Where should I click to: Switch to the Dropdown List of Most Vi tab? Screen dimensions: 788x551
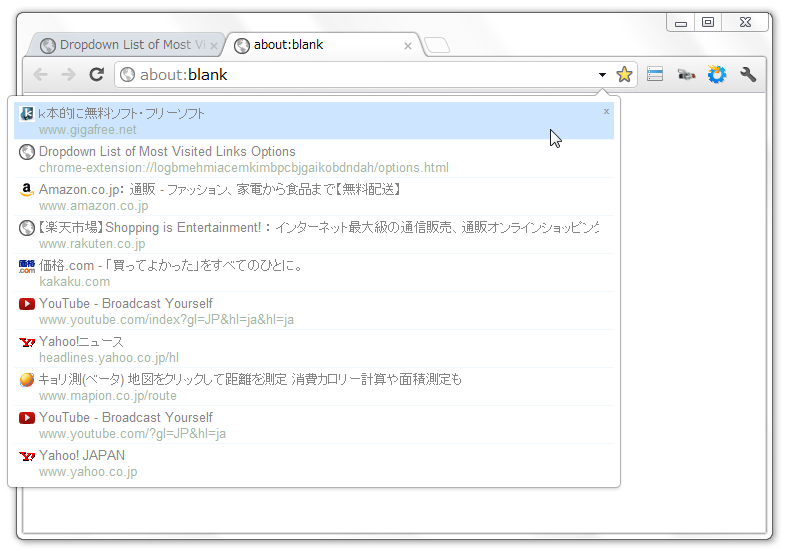(126, 45)
